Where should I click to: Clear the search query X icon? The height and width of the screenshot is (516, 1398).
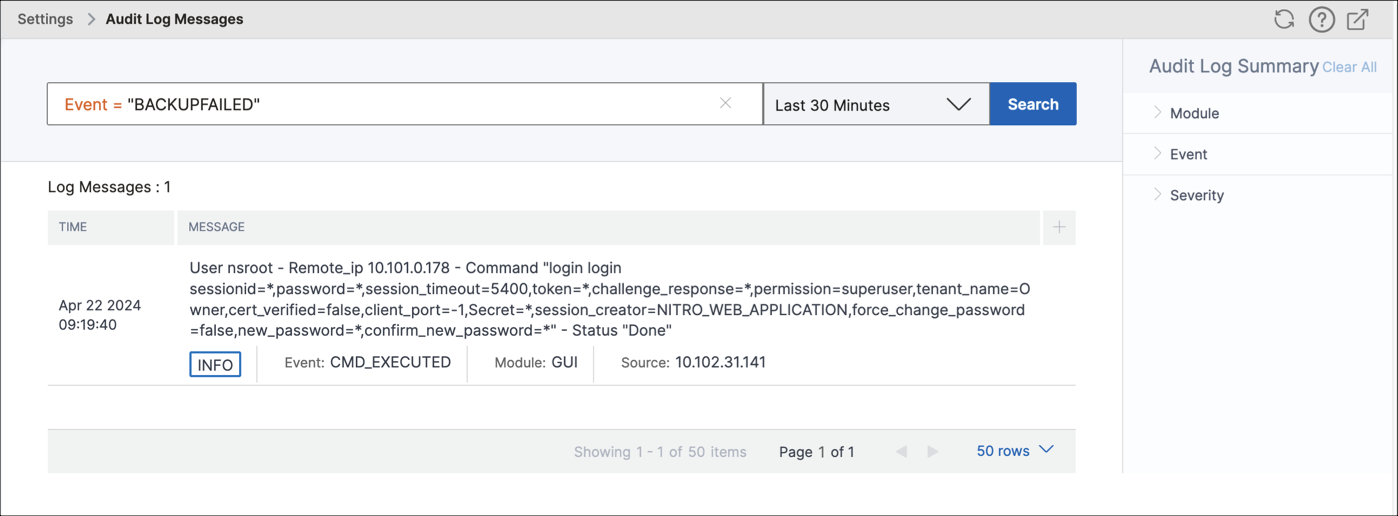[726, 103]
